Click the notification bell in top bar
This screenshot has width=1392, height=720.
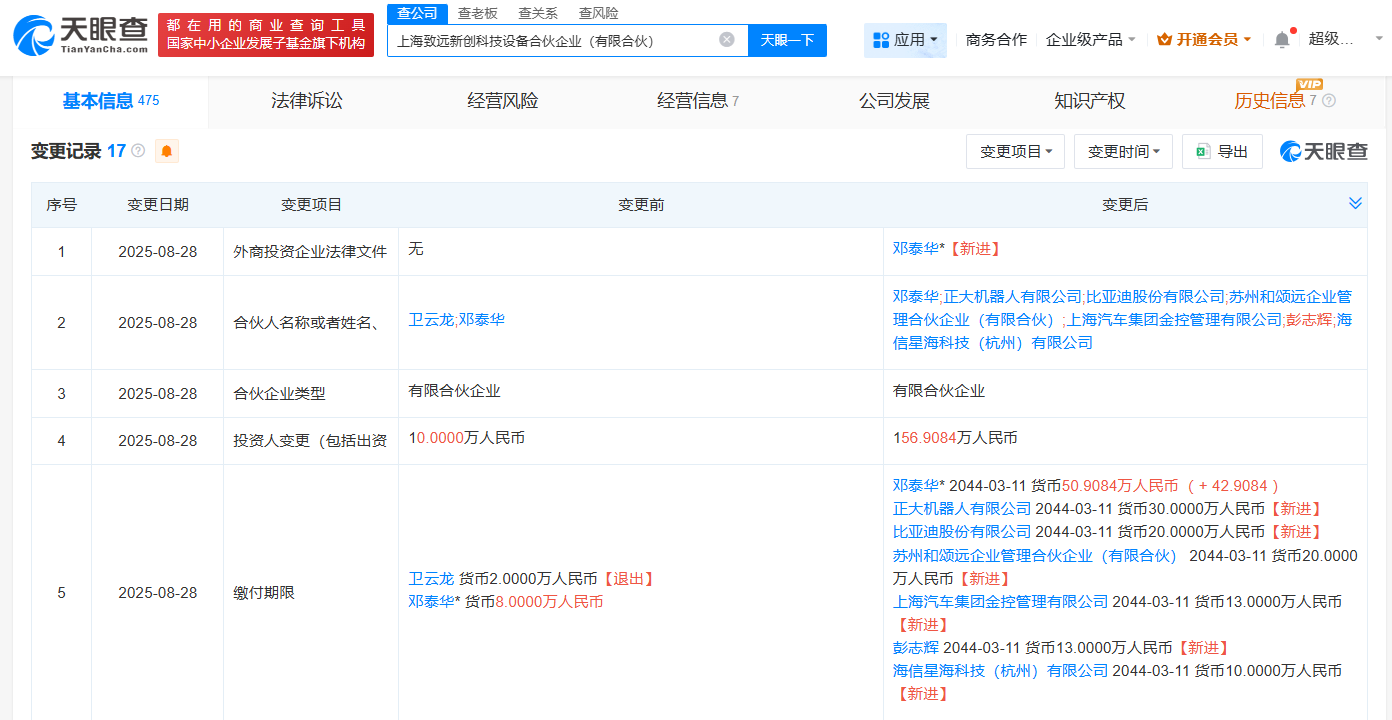1281,37
